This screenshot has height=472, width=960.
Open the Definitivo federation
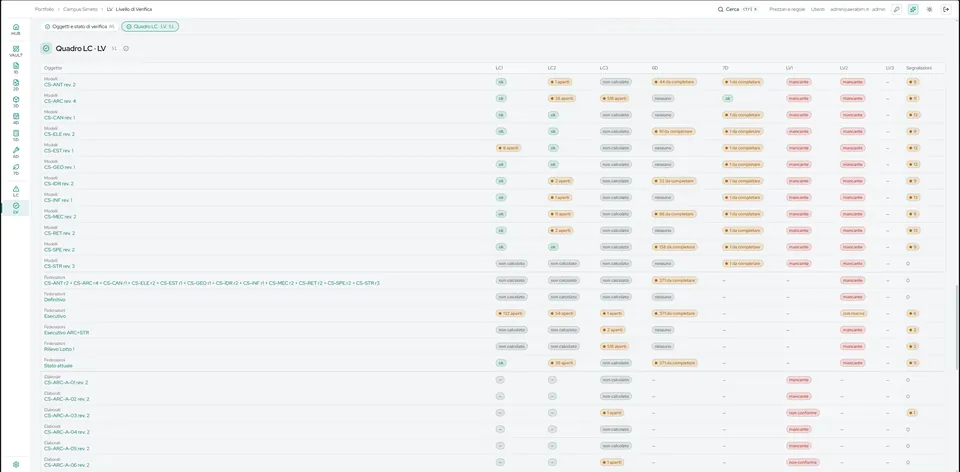pyautogui.click(x=54, y=299)
